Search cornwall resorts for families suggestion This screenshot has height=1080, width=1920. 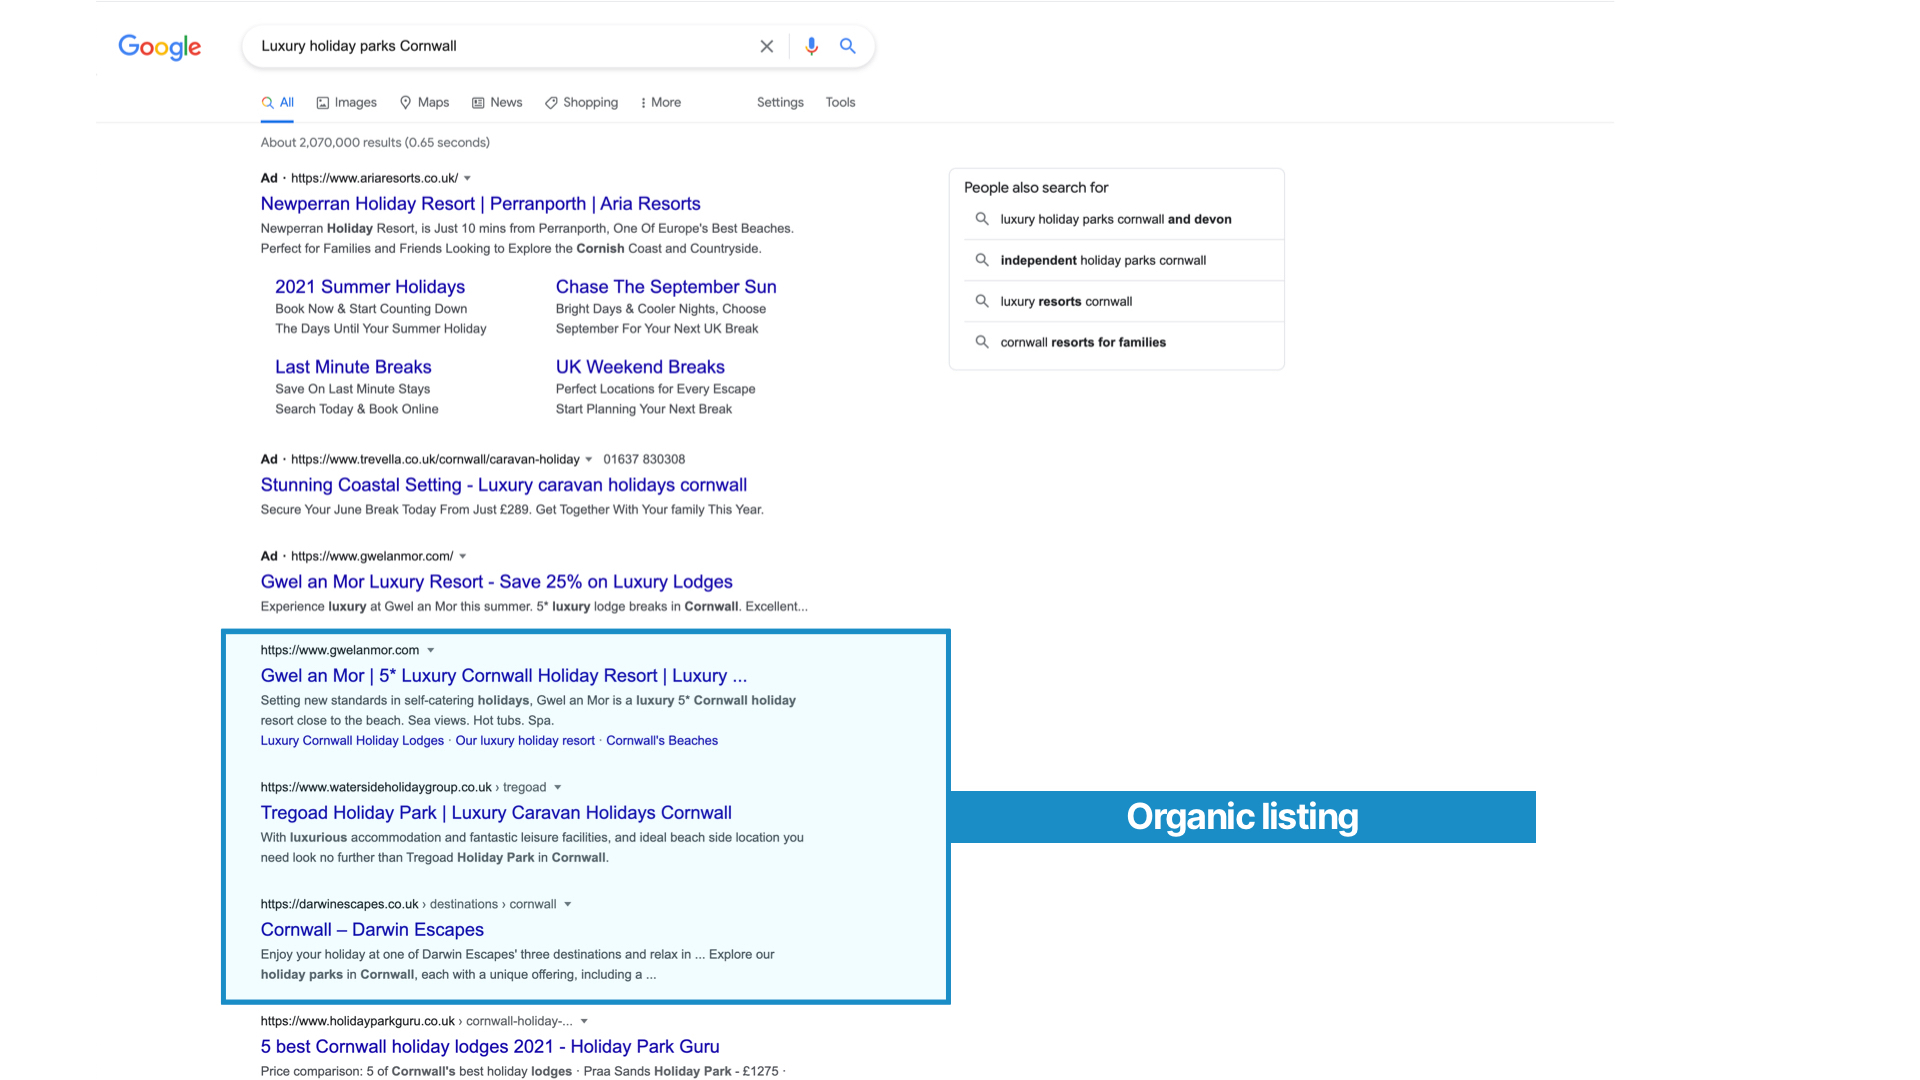(x=1083, y=342)
